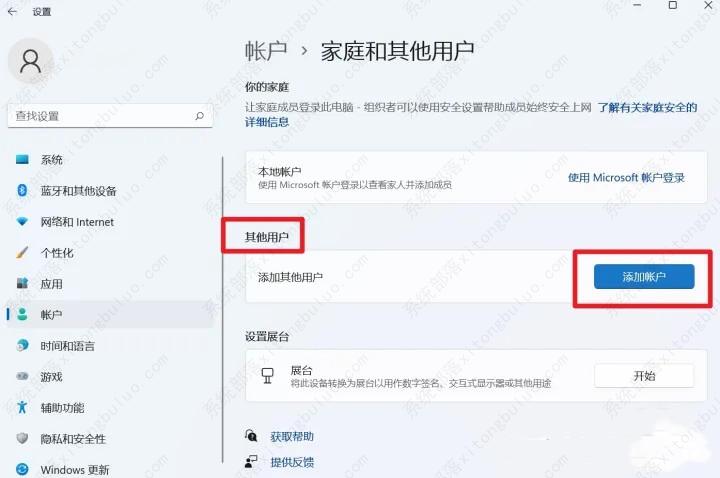Image resolution: width=720 pixels, height=478 pixels.
Task: Click the 你的家庭 heading
Action: 266,87
